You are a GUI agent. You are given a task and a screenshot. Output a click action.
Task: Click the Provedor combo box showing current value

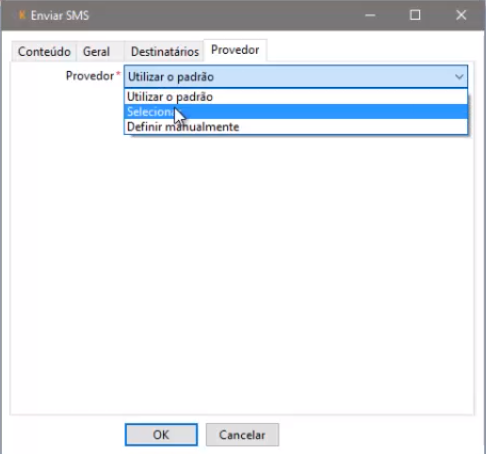pyautogui.click(x=296, y=77)
